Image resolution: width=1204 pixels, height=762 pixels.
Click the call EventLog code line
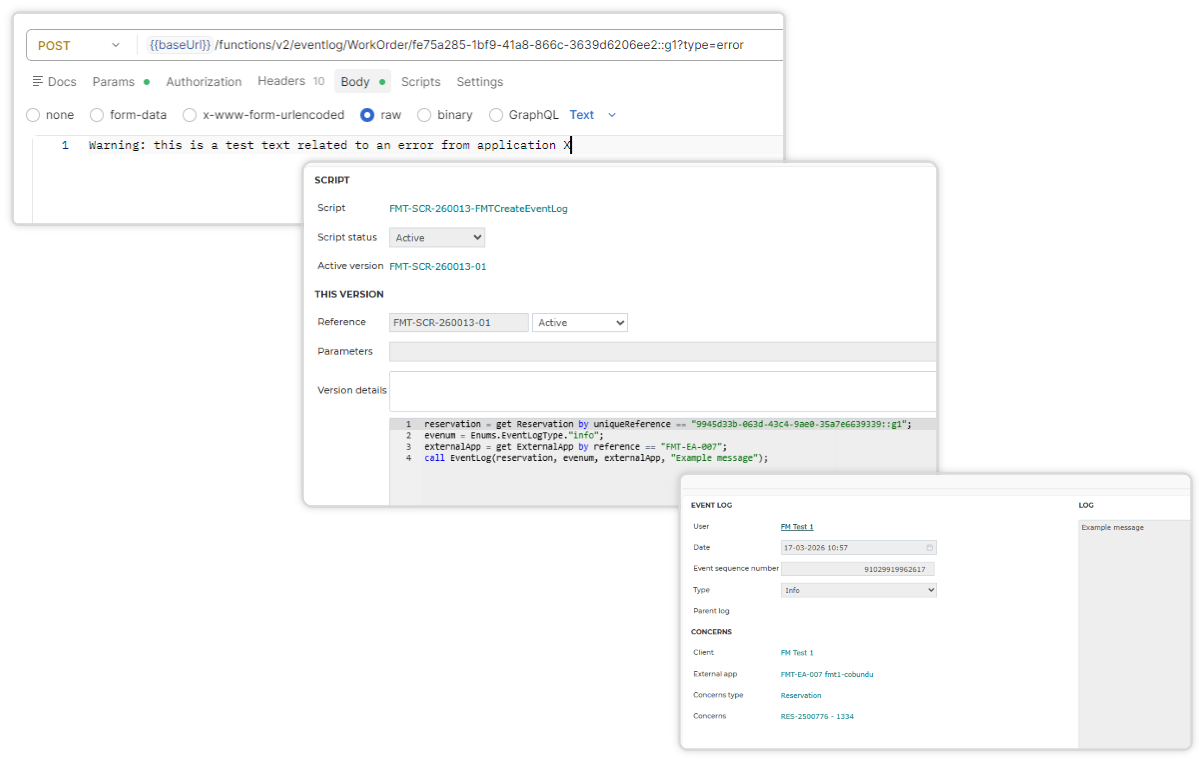coord(595,458)
